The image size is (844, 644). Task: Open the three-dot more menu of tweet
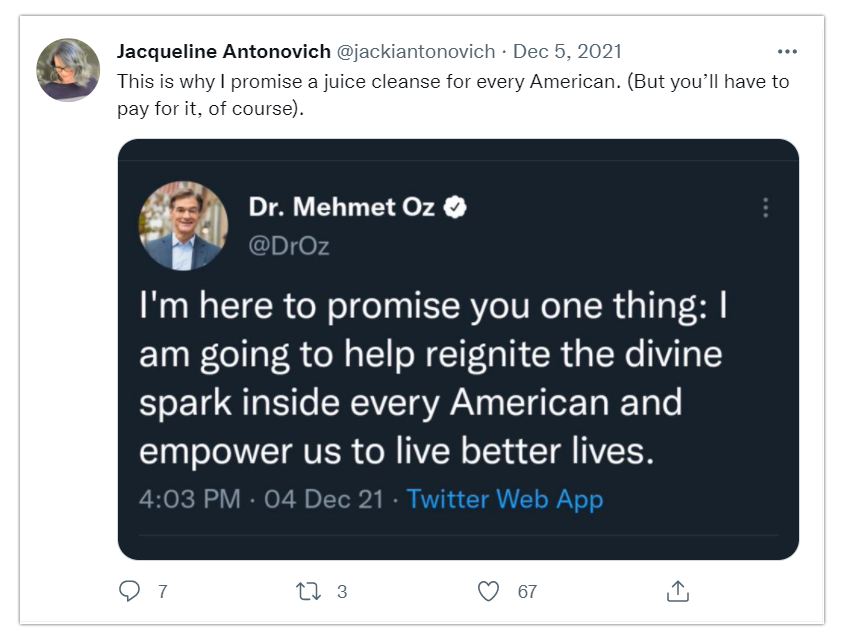pyautogui.click(x=787, y=52)
